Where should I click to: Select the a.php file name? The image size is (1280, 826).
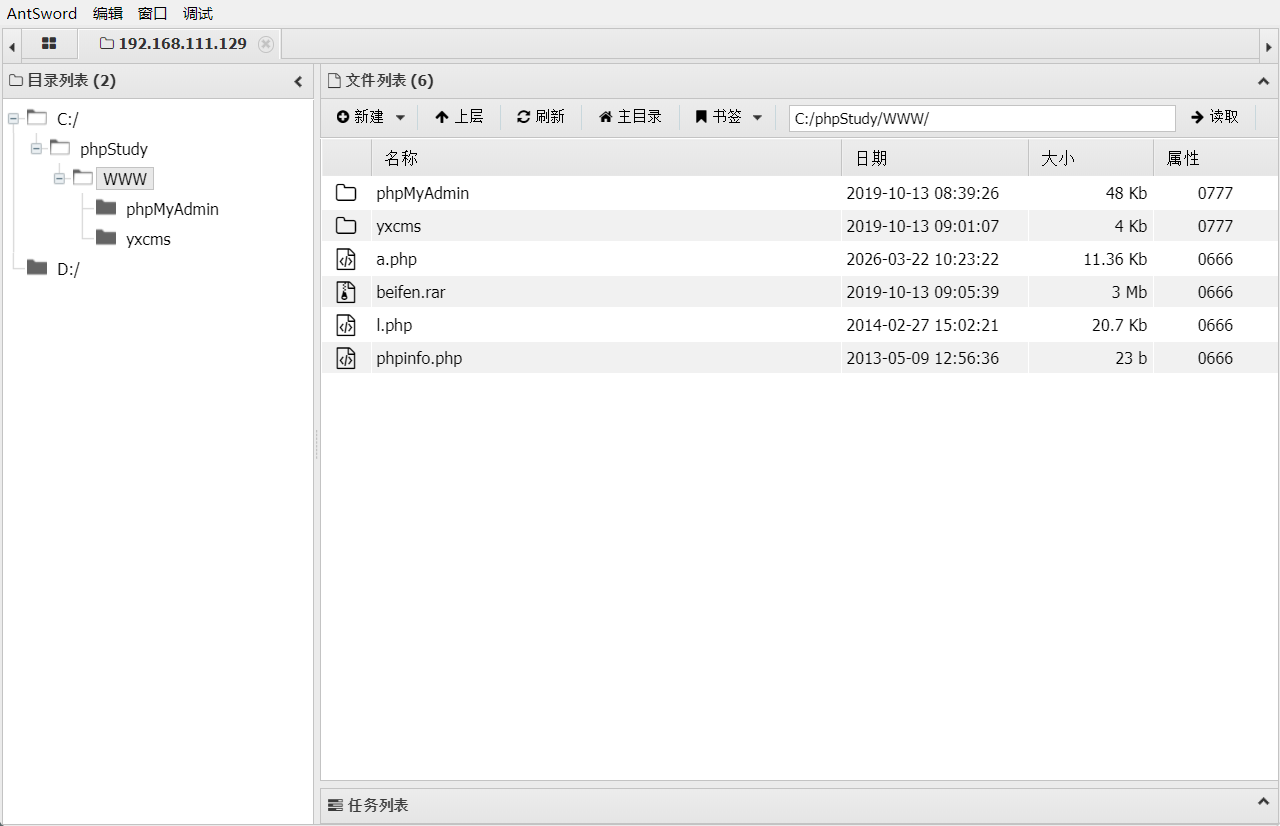(397, 259)
